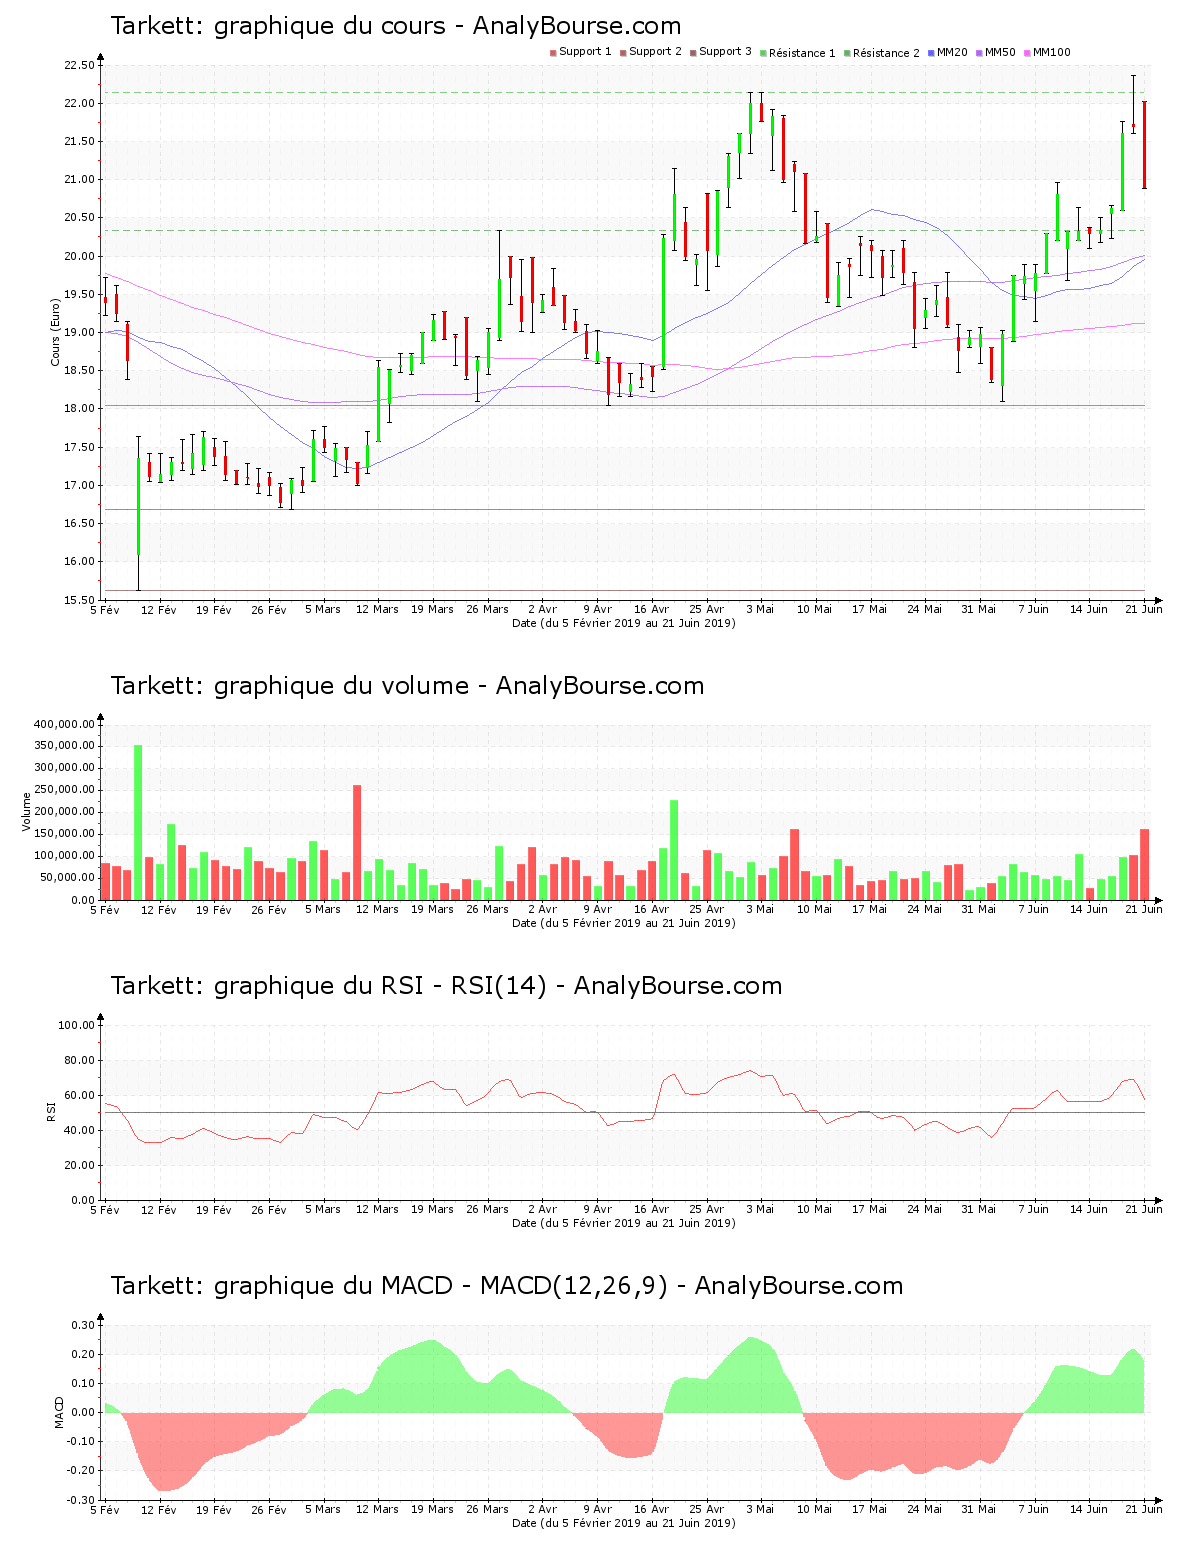Screen dimensions: 1200x1550
Task: Select the 'MM50' legend label
Action: click(x=1000, y=52)
